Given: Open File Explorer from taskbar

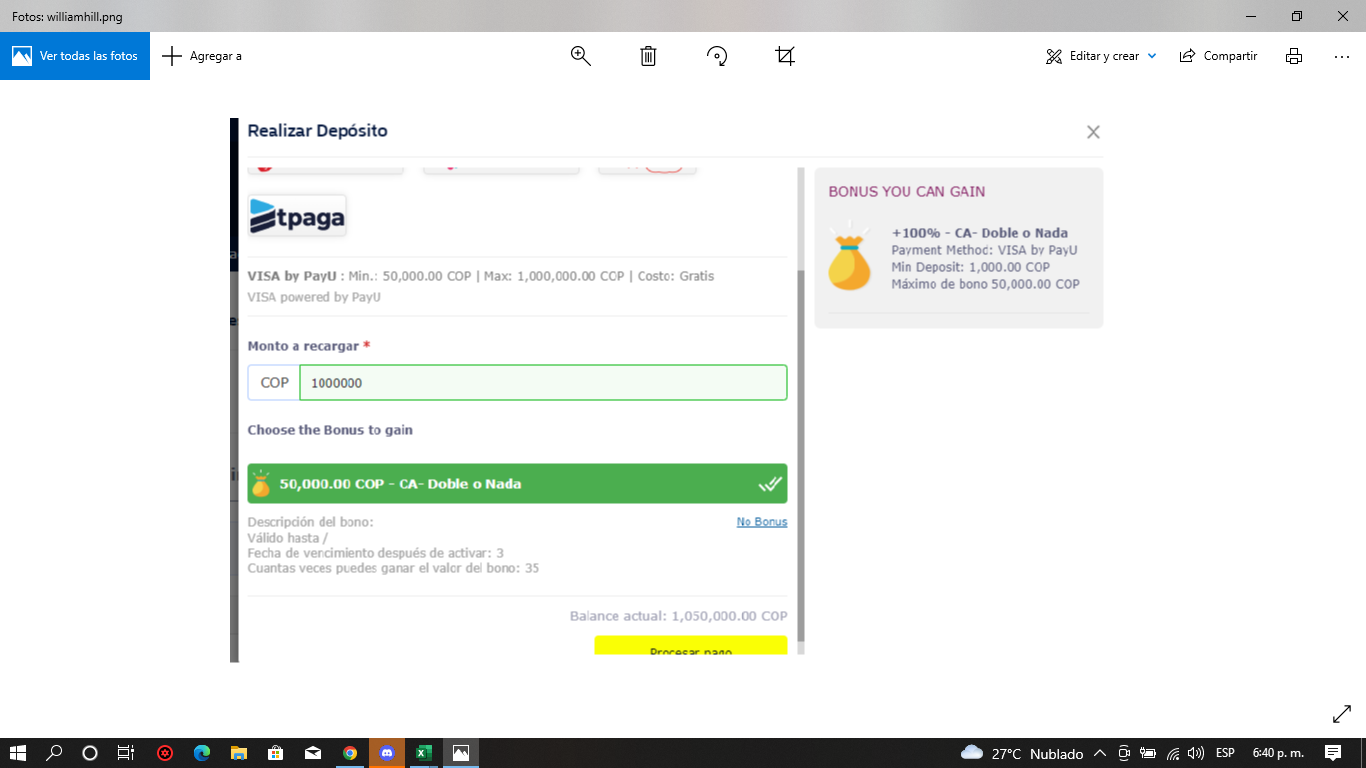Looking at the screenshot, I should pyautogui.click(x=239, y=753).
